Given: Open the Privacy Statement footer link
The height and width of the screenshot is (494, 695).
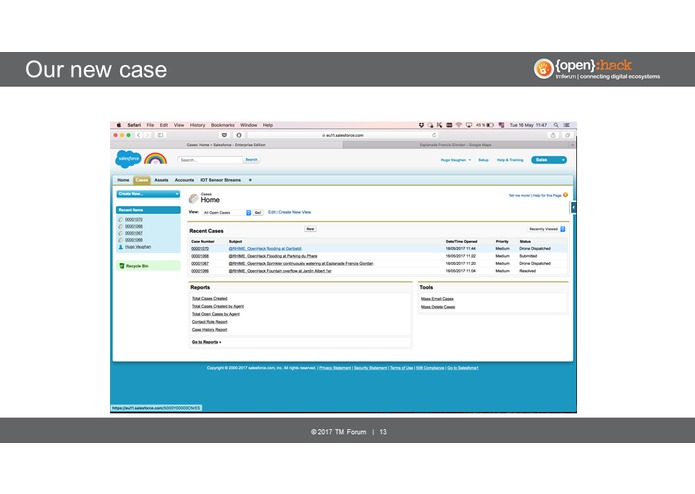Looking at the screenshot, I should click(335, 368).
